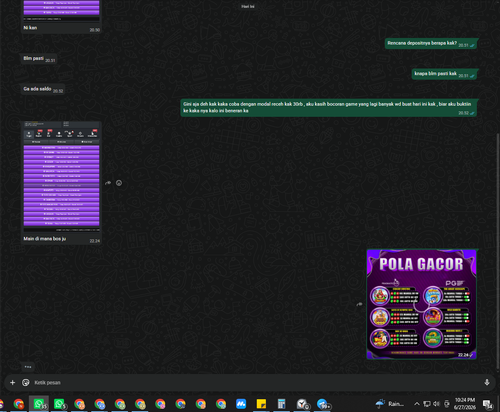Forward the sent POLA GACOR image
Viewport: 500px width, 412px height.
pos(359,304)
